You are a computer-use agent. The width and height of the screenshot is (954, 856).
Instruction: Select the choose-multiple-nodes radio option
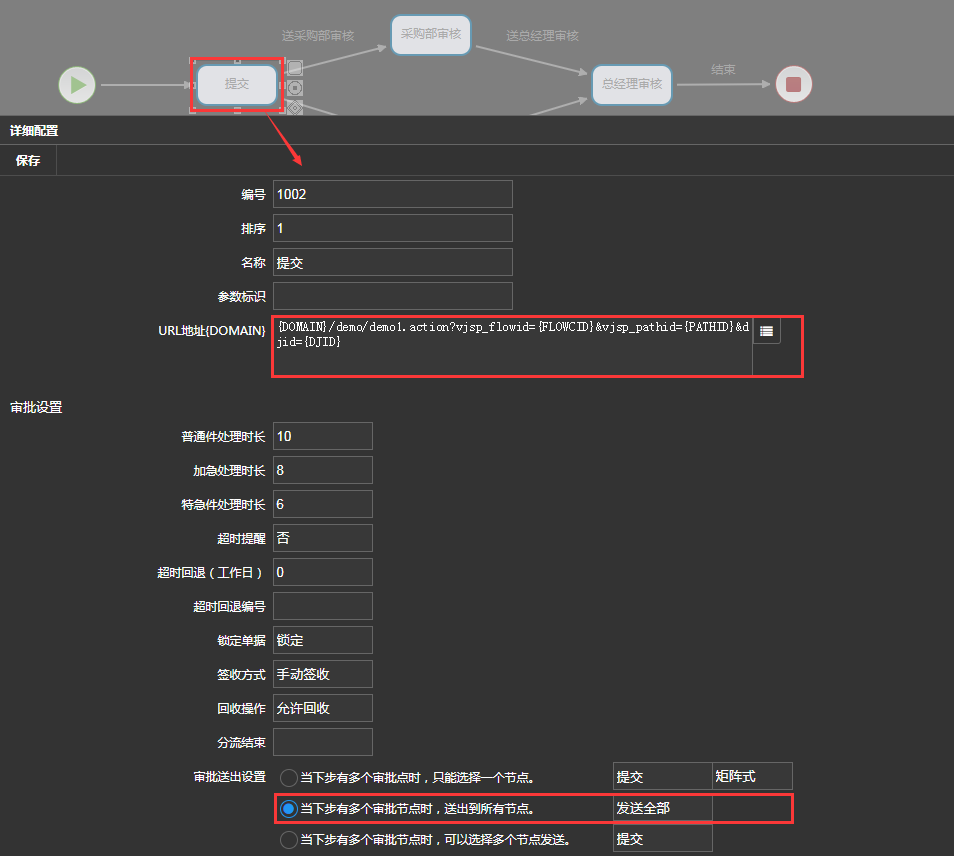pyautogui.click(x=289, y=840)
